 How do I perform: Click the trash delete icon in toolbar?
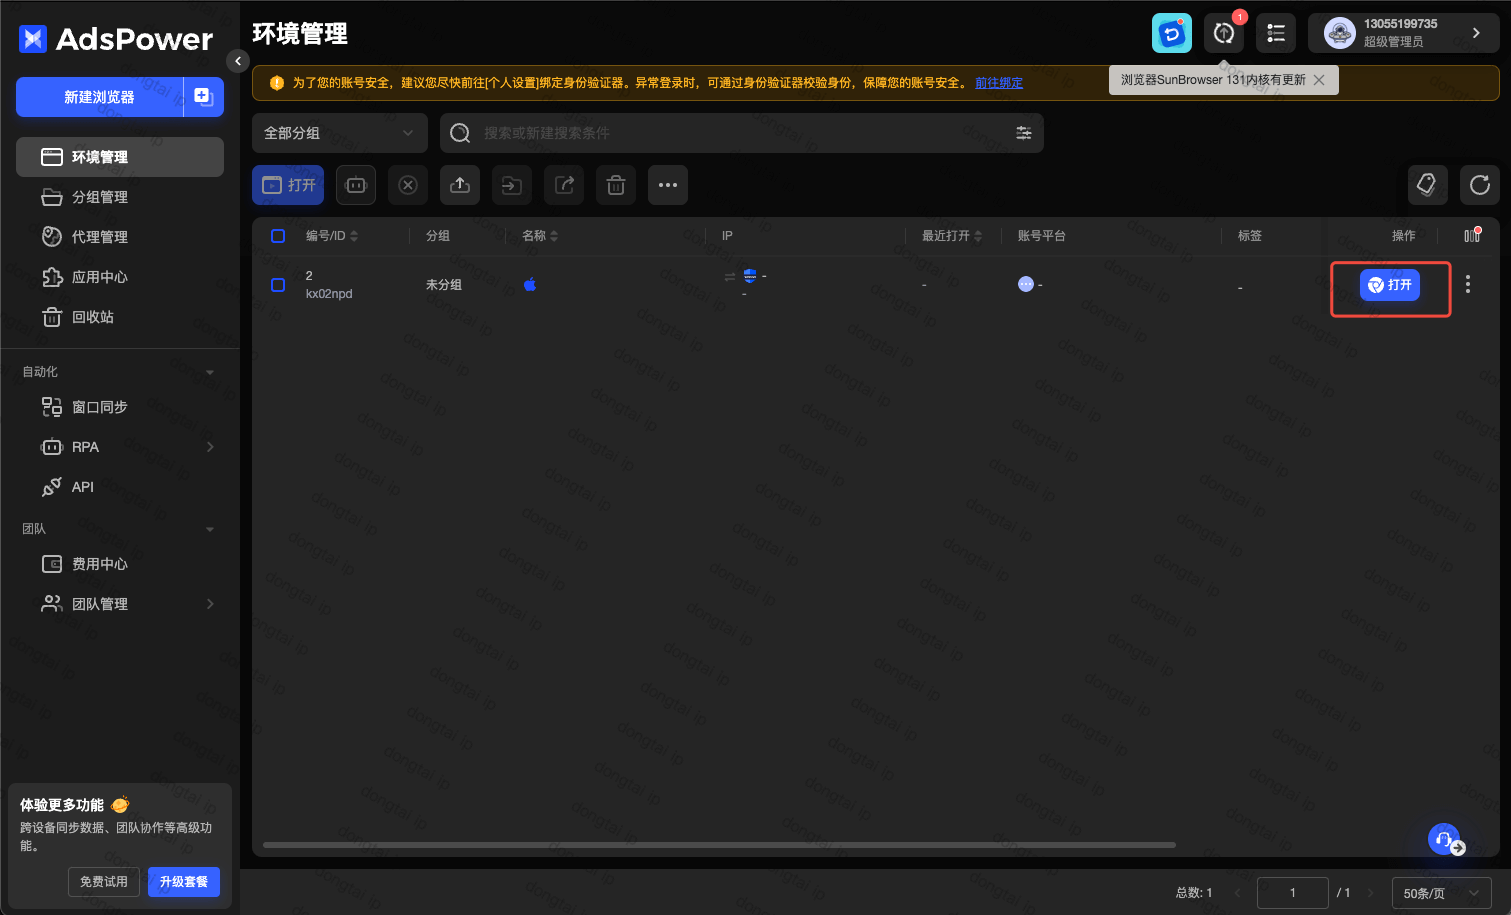tap(616, 185)
